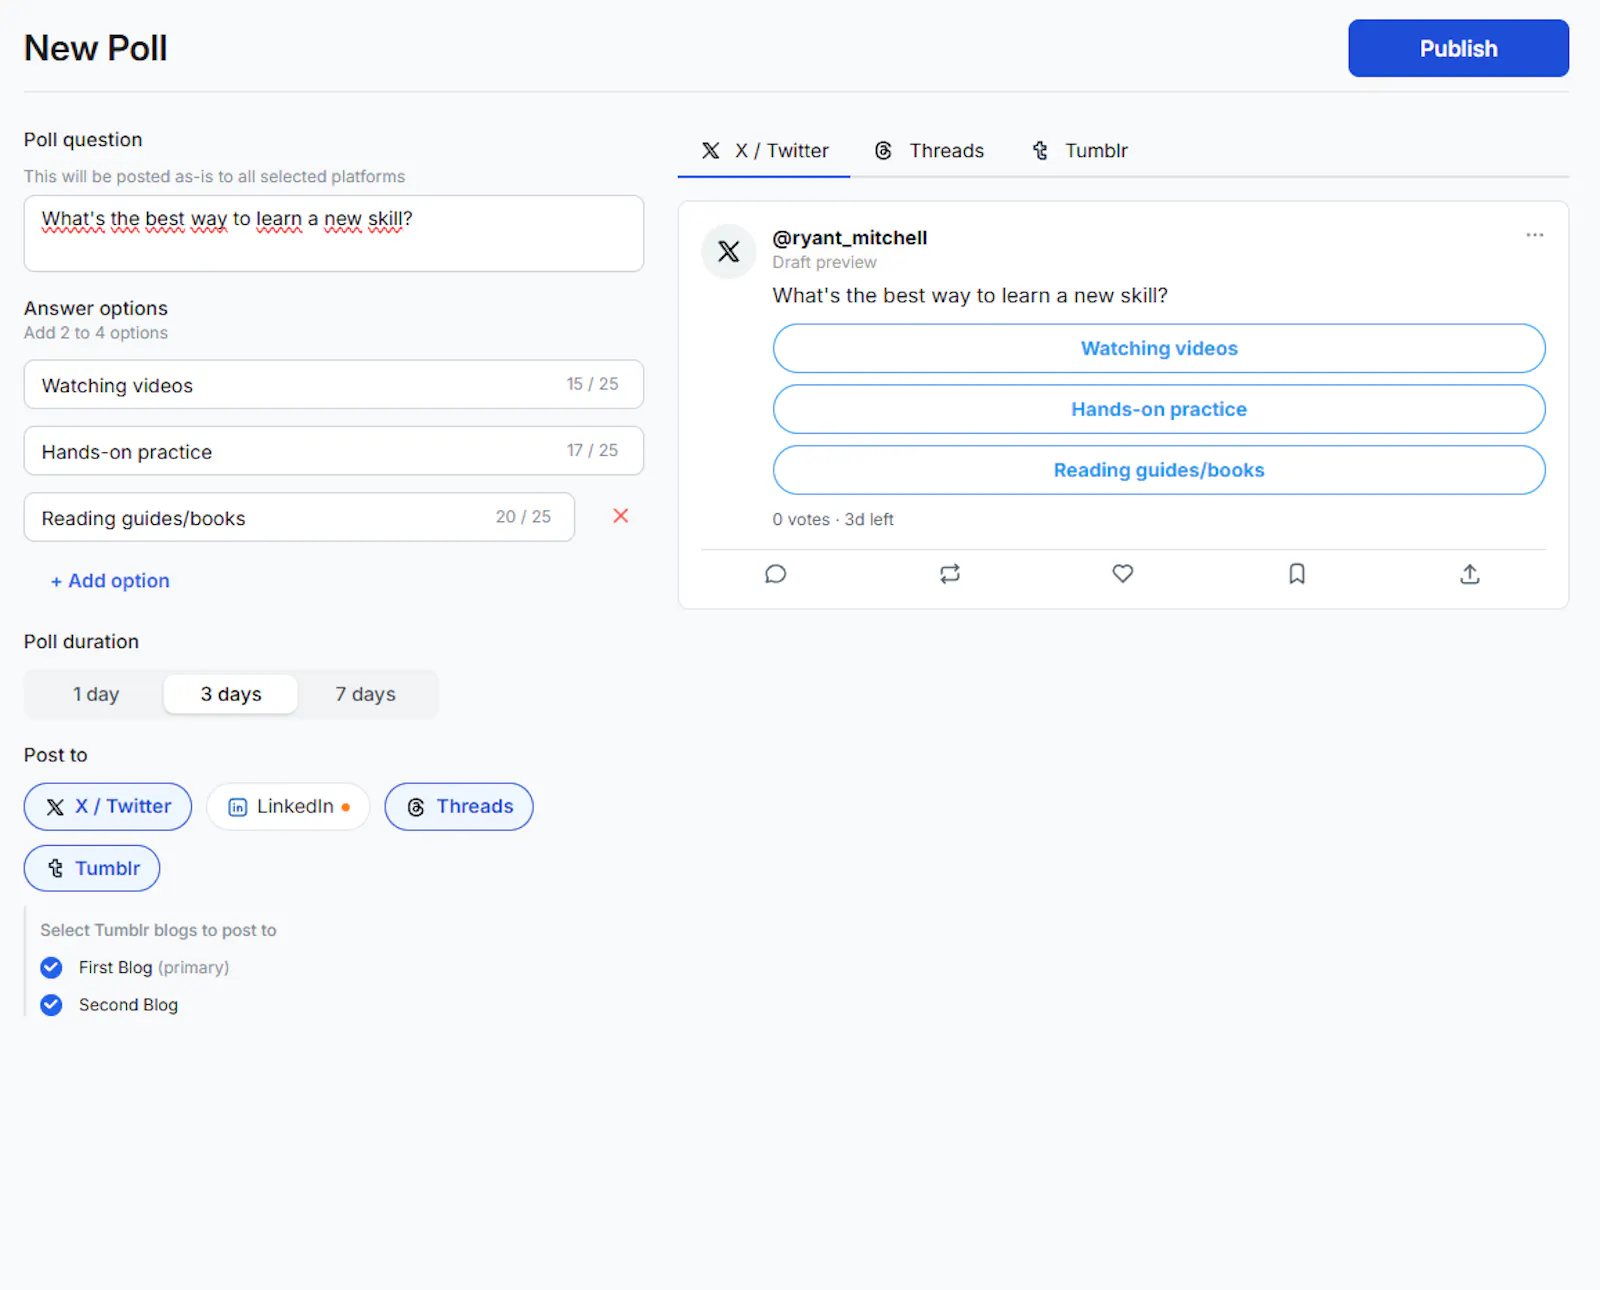Toggle LinkedIn platform chip
The image size is (1600, 1290).
[x=288, y=807]
